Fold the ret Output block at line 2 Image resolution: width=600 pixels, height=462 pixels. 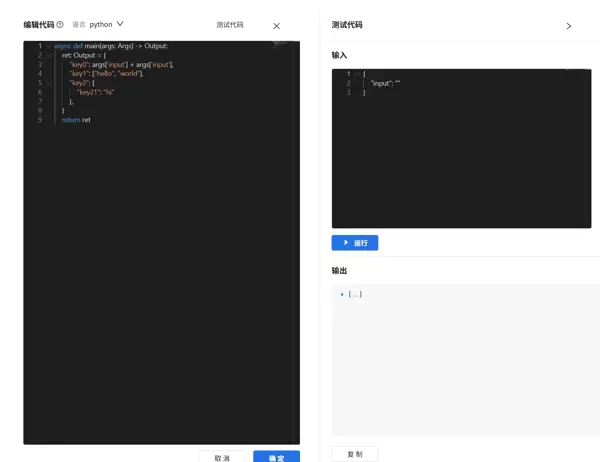click(x=49, y=55)
